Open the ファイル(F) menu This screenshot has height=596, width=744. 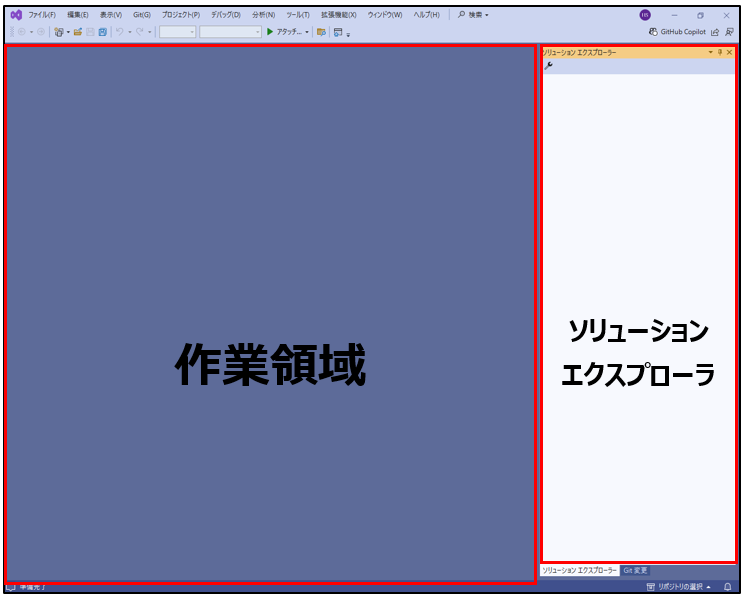pos(42,15)
